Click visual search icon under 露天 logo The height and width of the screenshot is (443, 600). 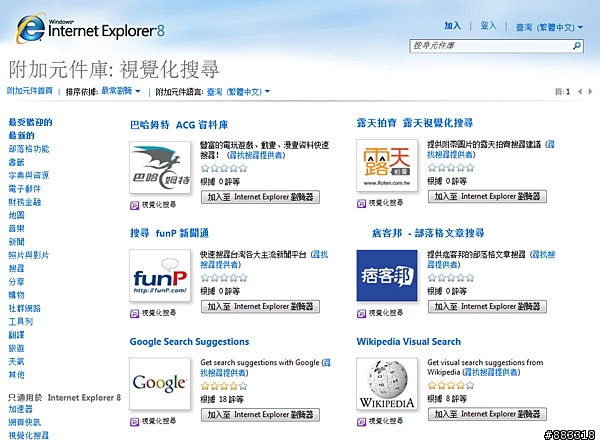pos(361,204)
